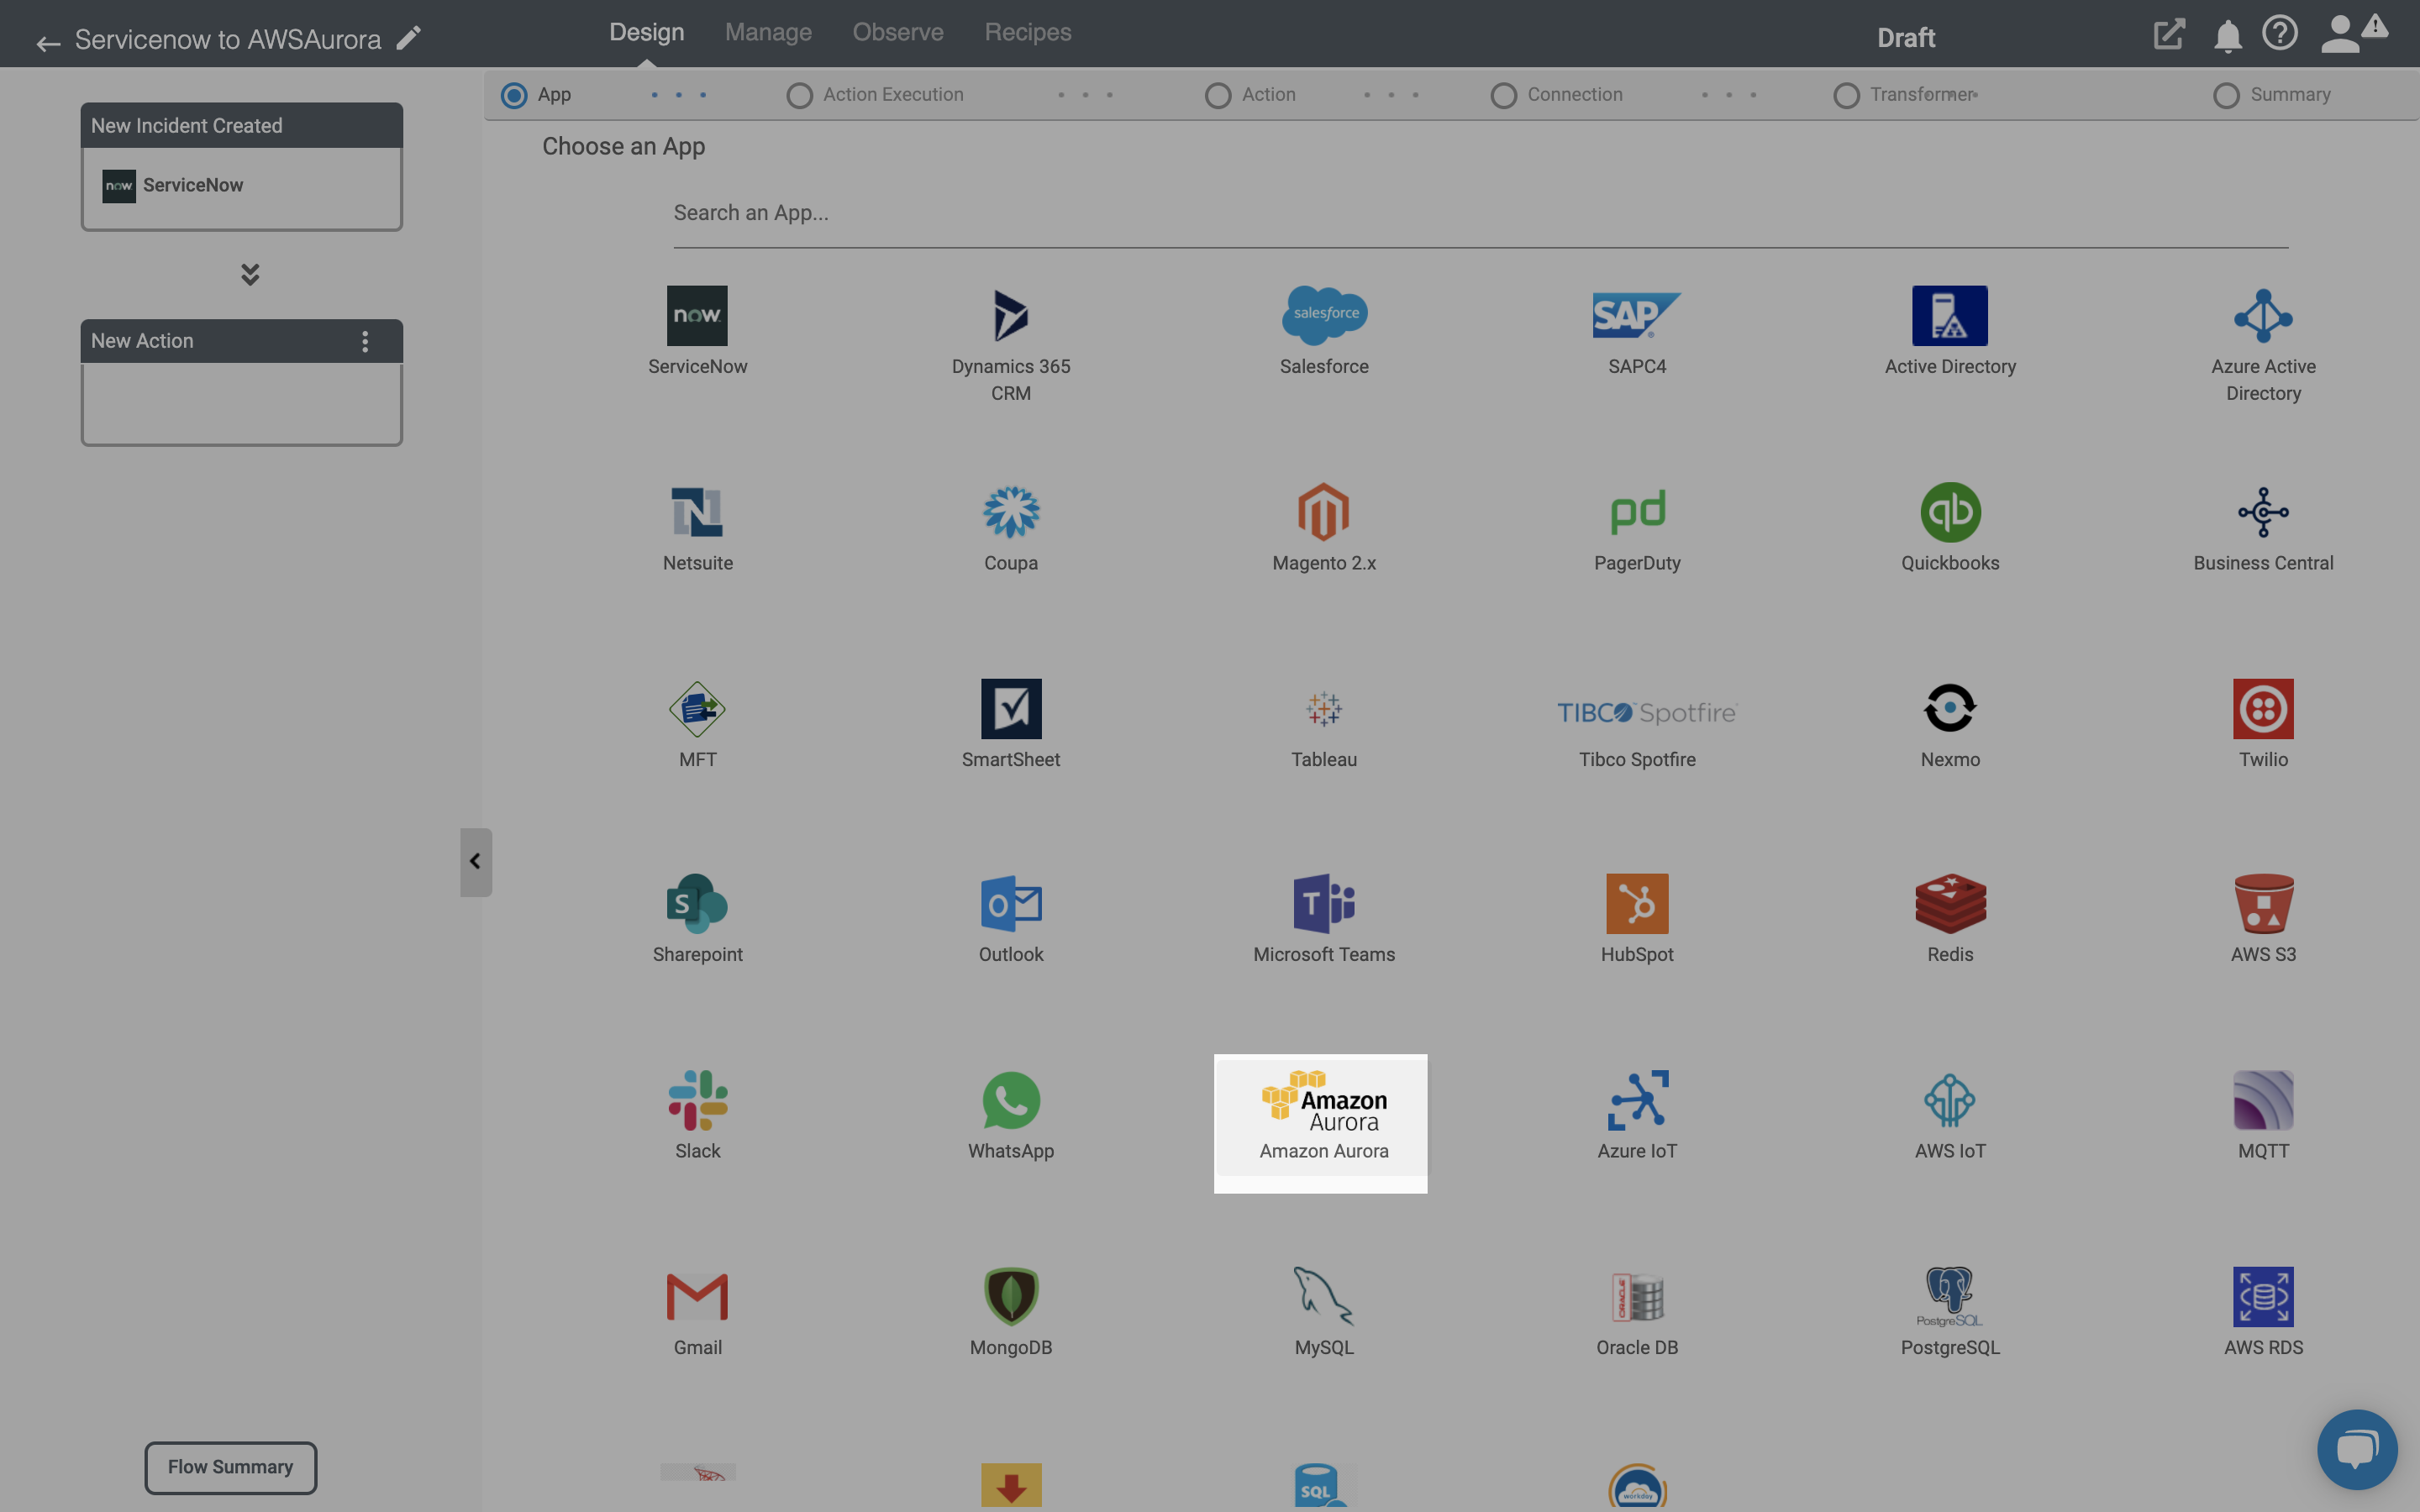Screen dimensions: 2420x1512
Task: Click the back arrow to rename recipe
Action: click(47, 39)
